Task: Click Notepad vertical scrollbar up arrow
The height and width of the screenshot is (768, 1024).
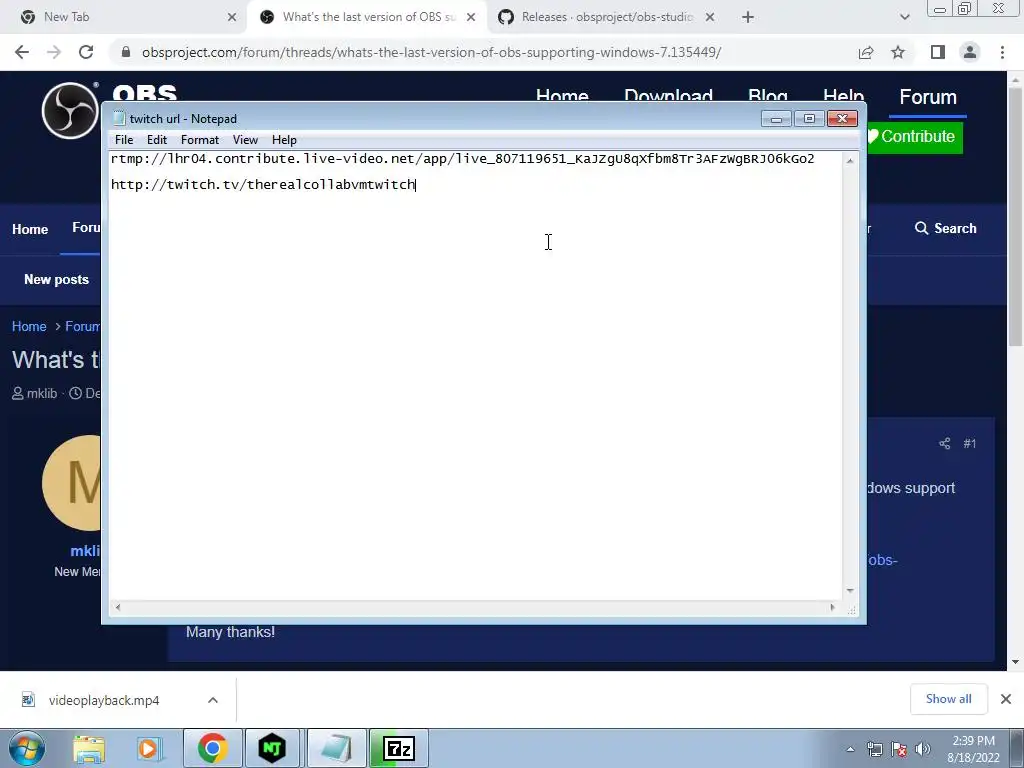Action: [850, 160]
